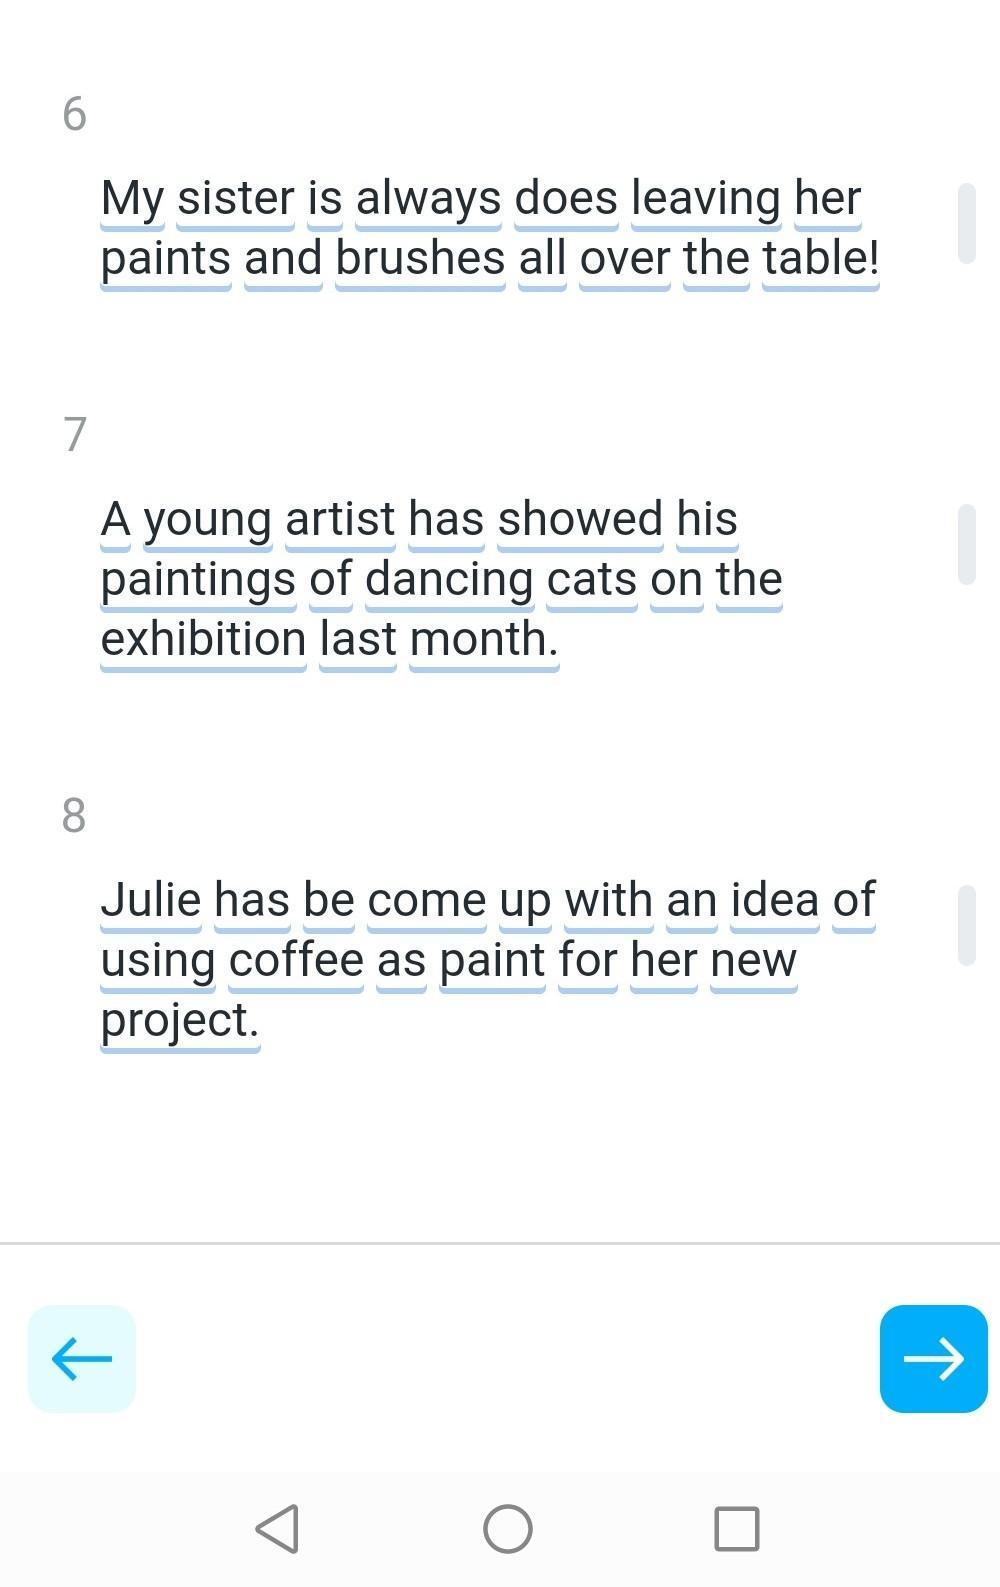This screenshot has width=1000, height=1587.
Task: Tap the word "project." in sentence 8
Action: coord(180,1020)
